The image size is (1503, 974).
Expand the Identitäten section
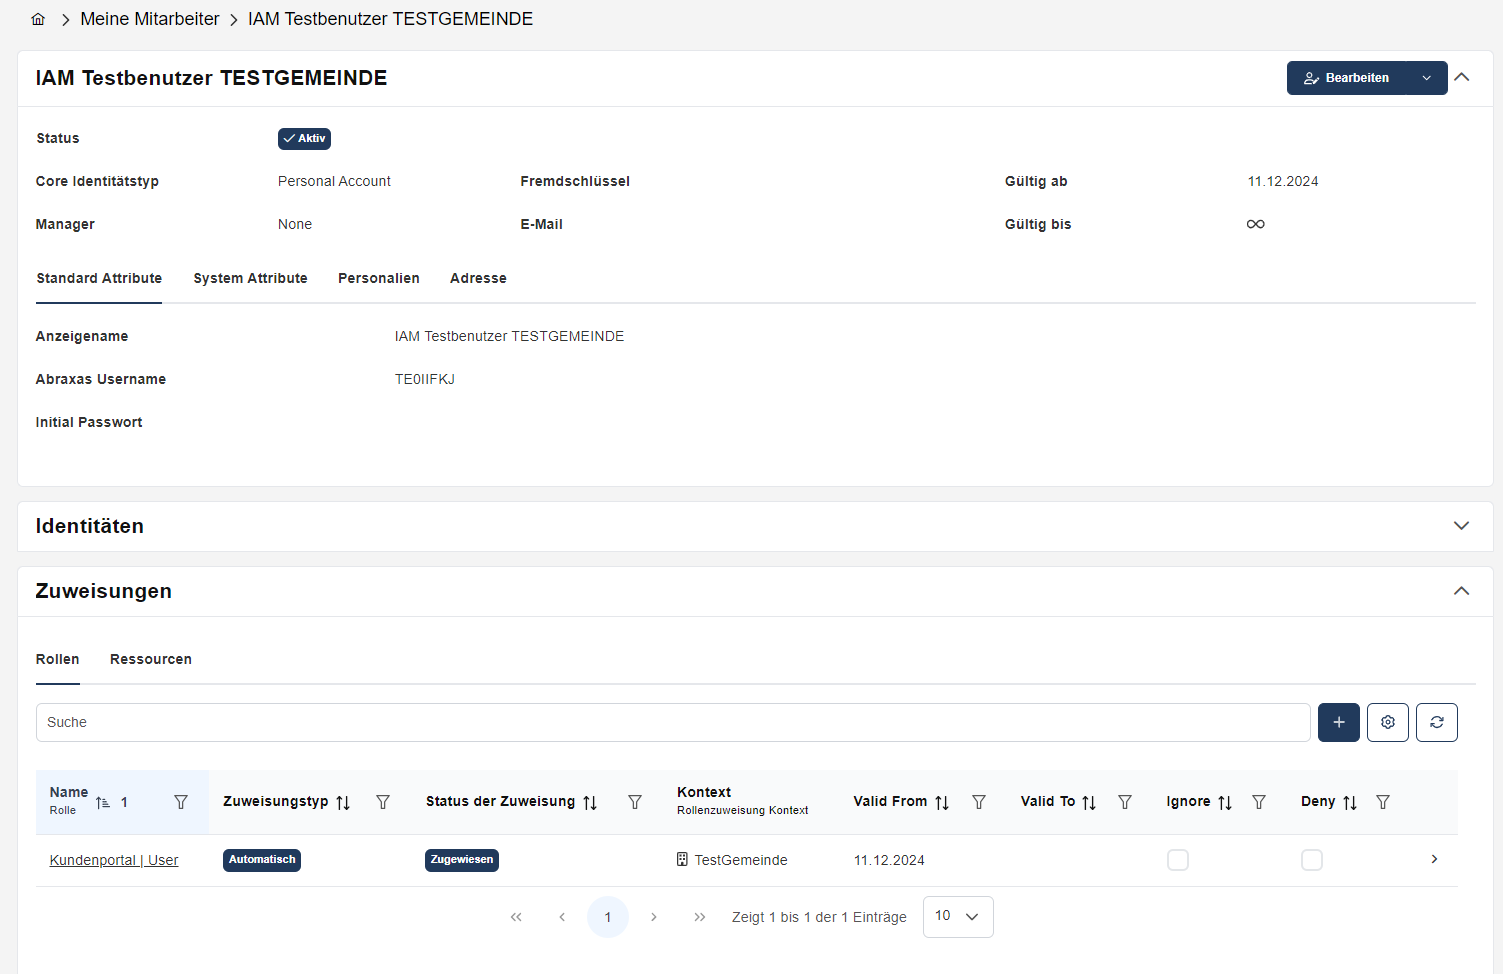pyautogui.click(x=1461, y=525)
